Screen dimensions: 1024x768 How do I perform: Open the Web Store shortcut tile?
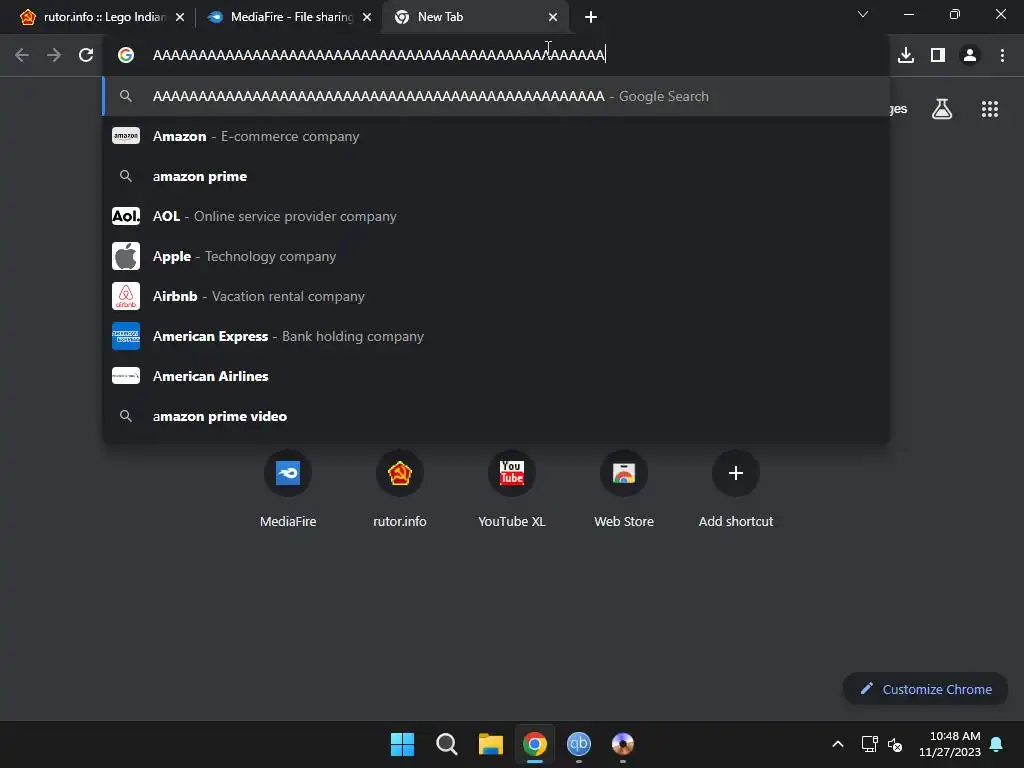coord(624,490)
